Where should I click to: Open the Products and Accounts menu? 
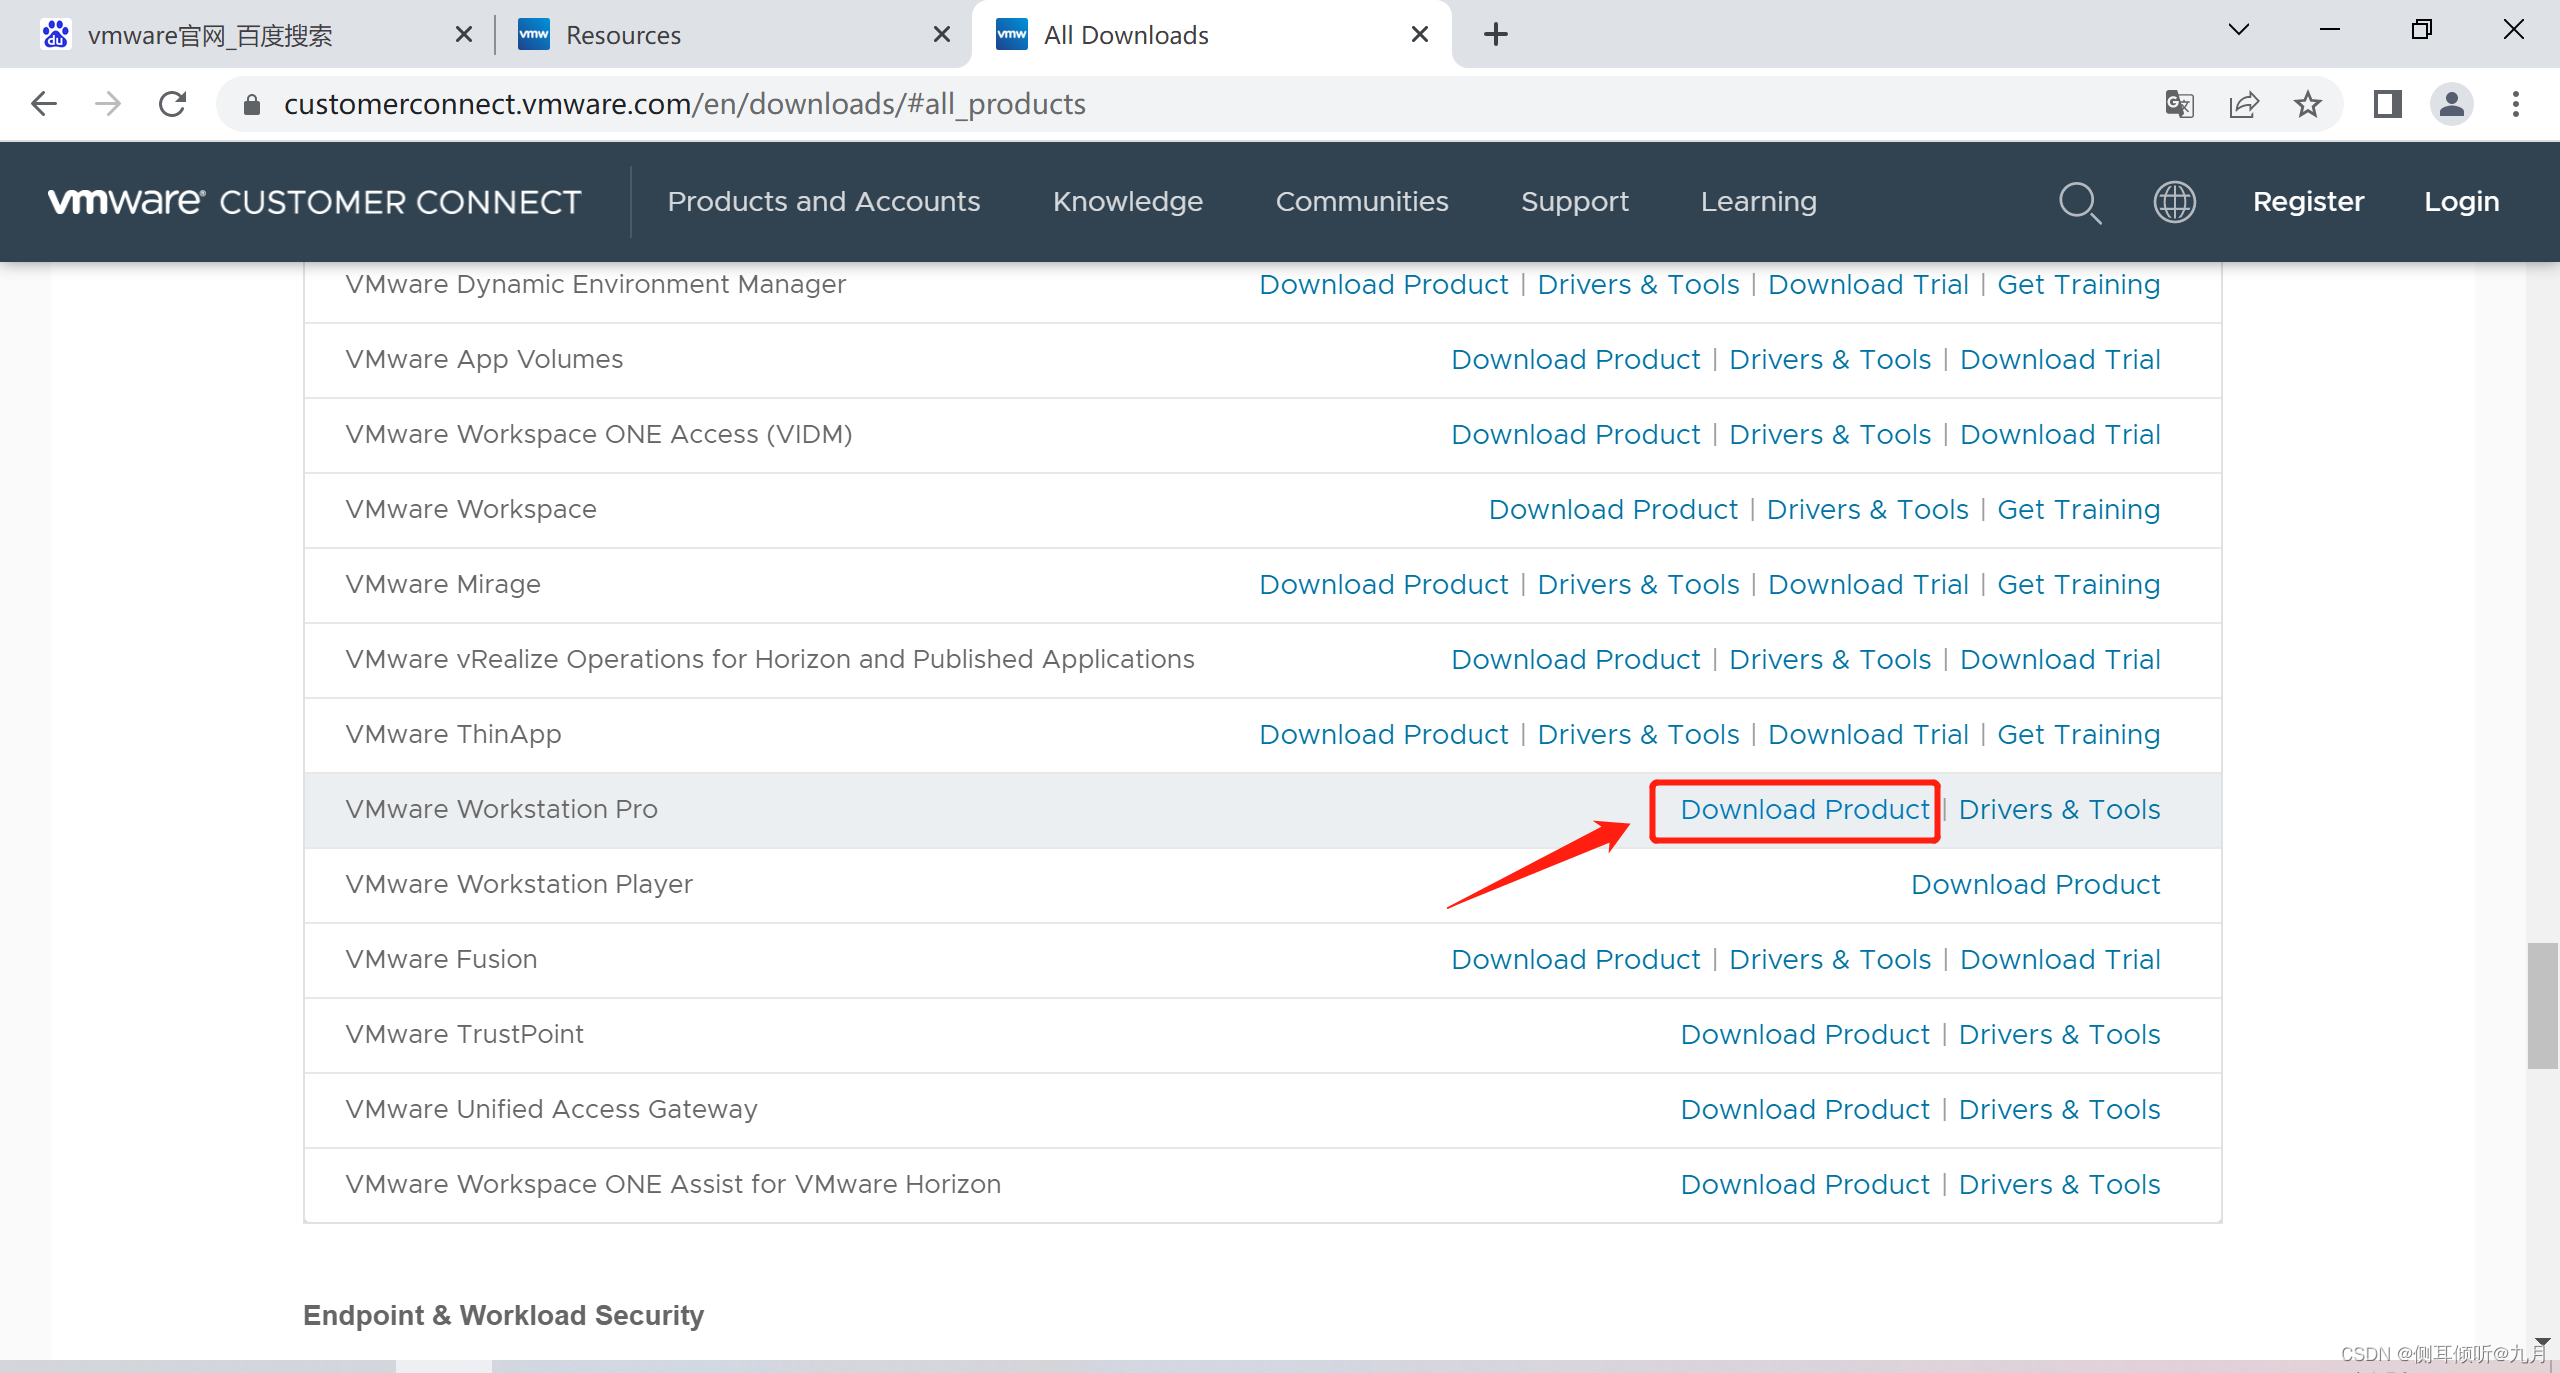[825, 201]
